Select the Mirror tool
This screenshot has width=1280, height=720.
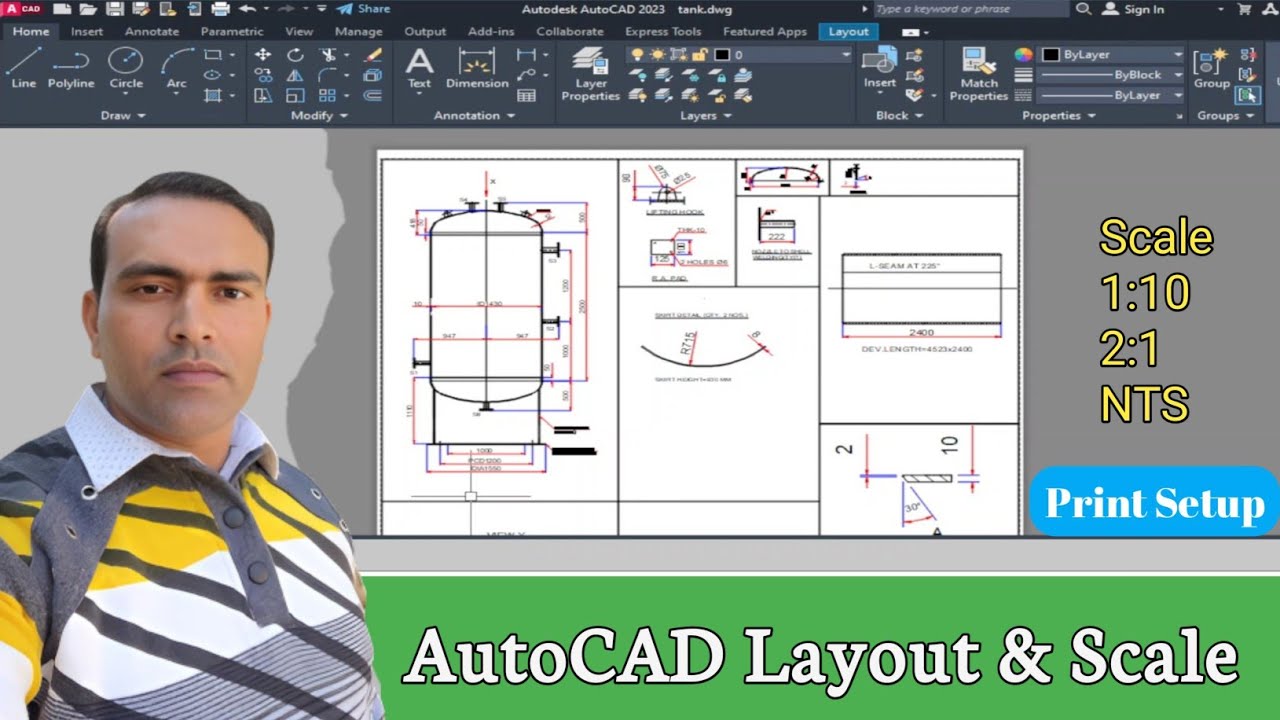pyautogui.click(x=295, y=75)
